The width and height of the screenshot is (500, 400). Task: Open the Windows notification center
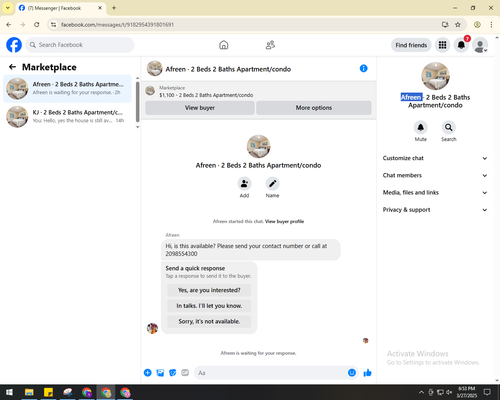click(x=487, y=392)
